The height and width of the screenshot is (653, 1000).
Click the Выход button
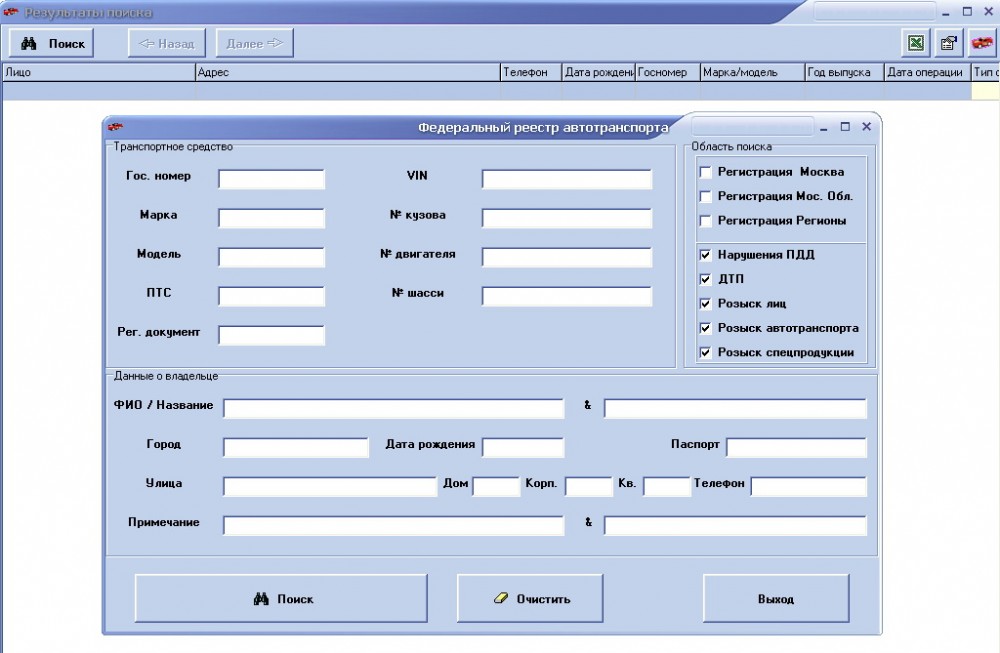[776, 599]
